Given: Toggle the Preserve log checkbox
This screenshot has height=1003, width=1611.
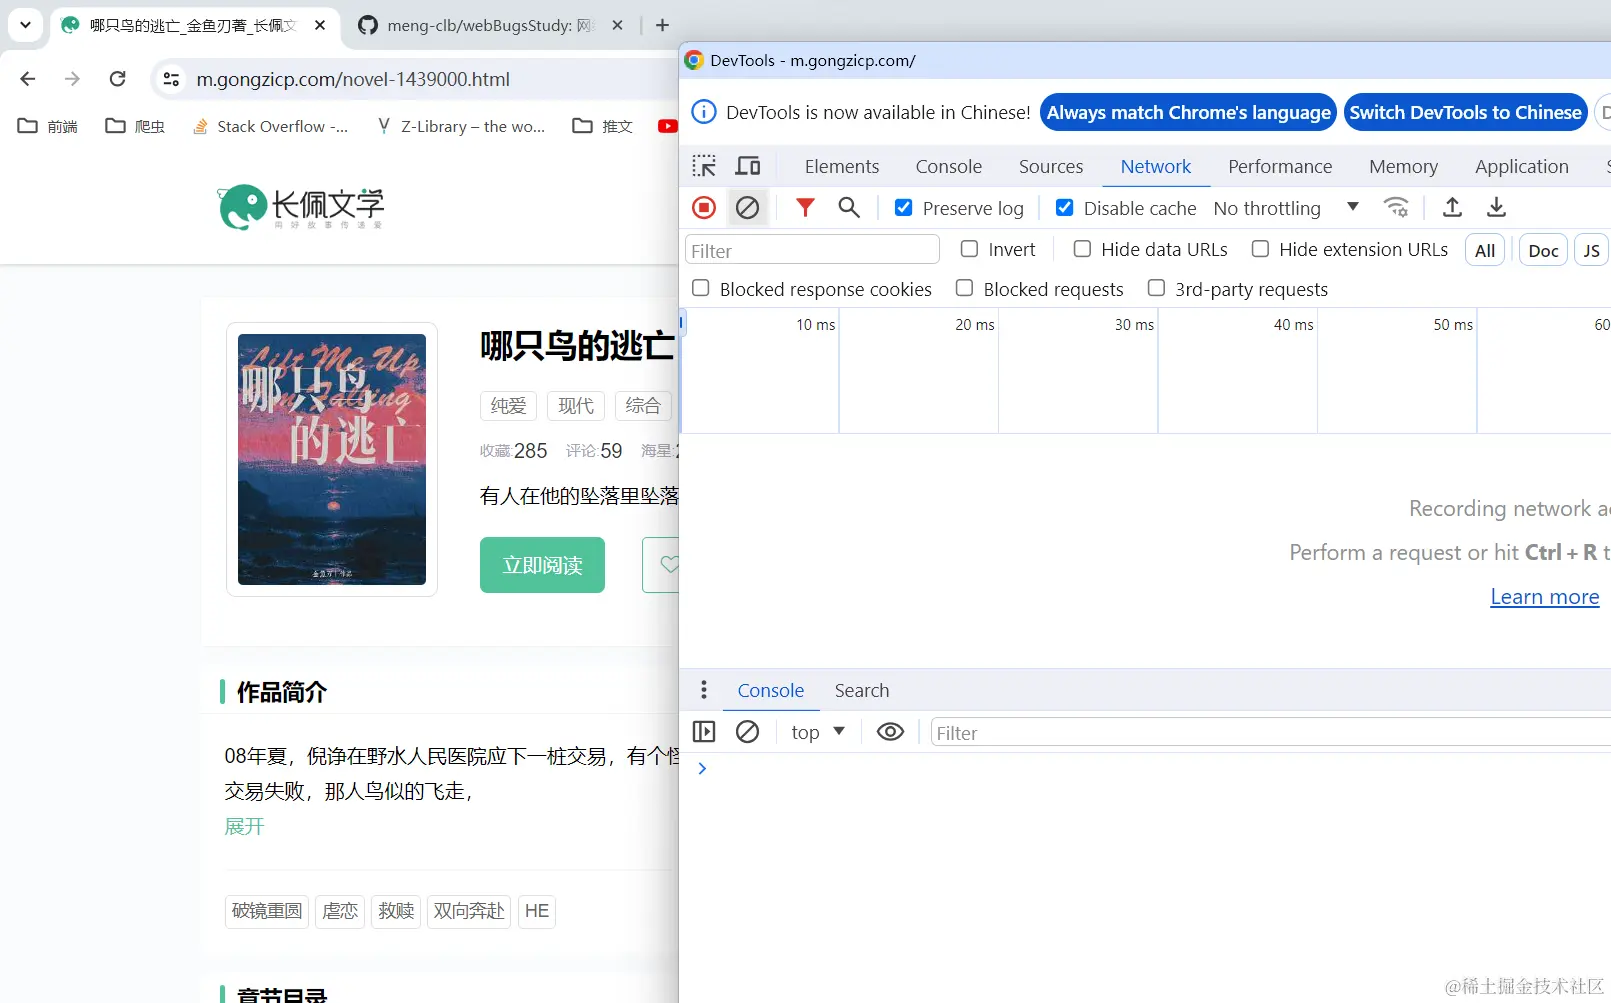Looking at the screenshot, I should [x=903, y=207].
